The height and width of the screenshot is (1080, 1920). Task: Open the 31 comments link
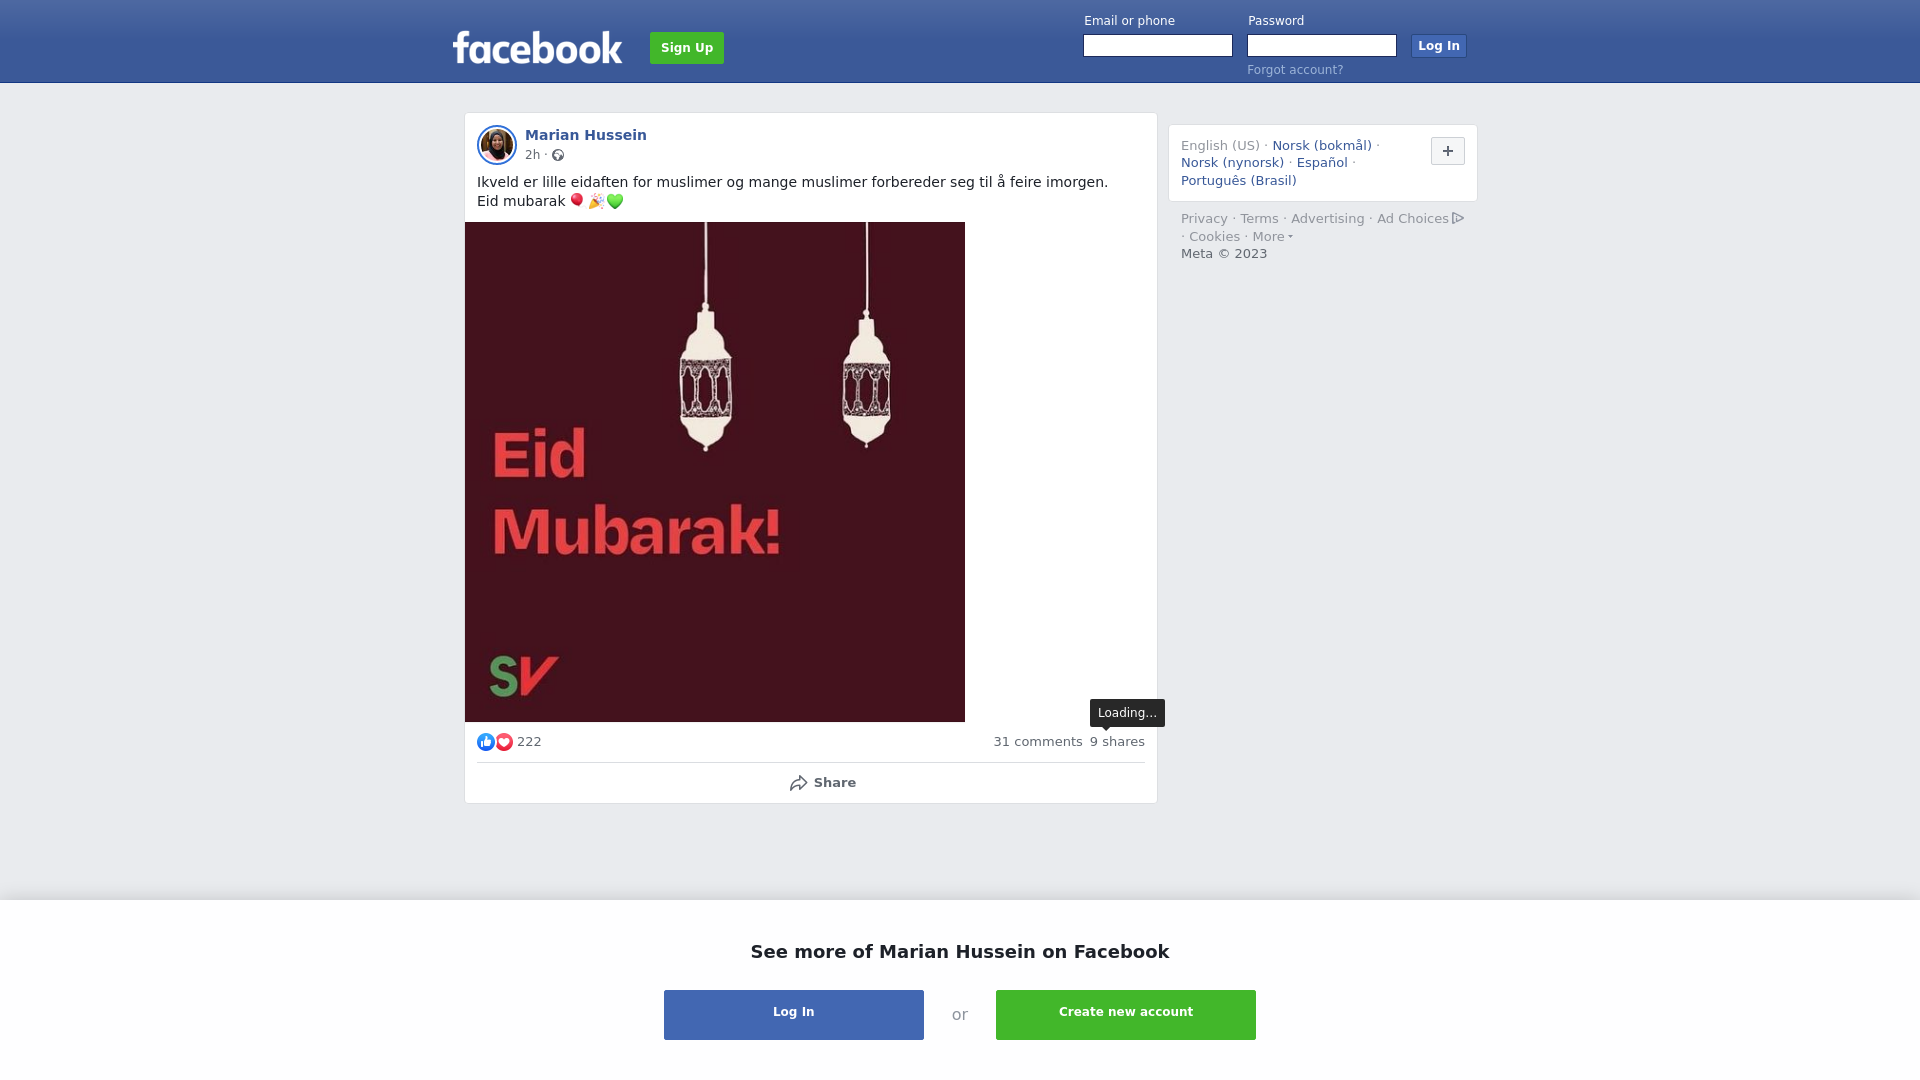pos(1038,742)
